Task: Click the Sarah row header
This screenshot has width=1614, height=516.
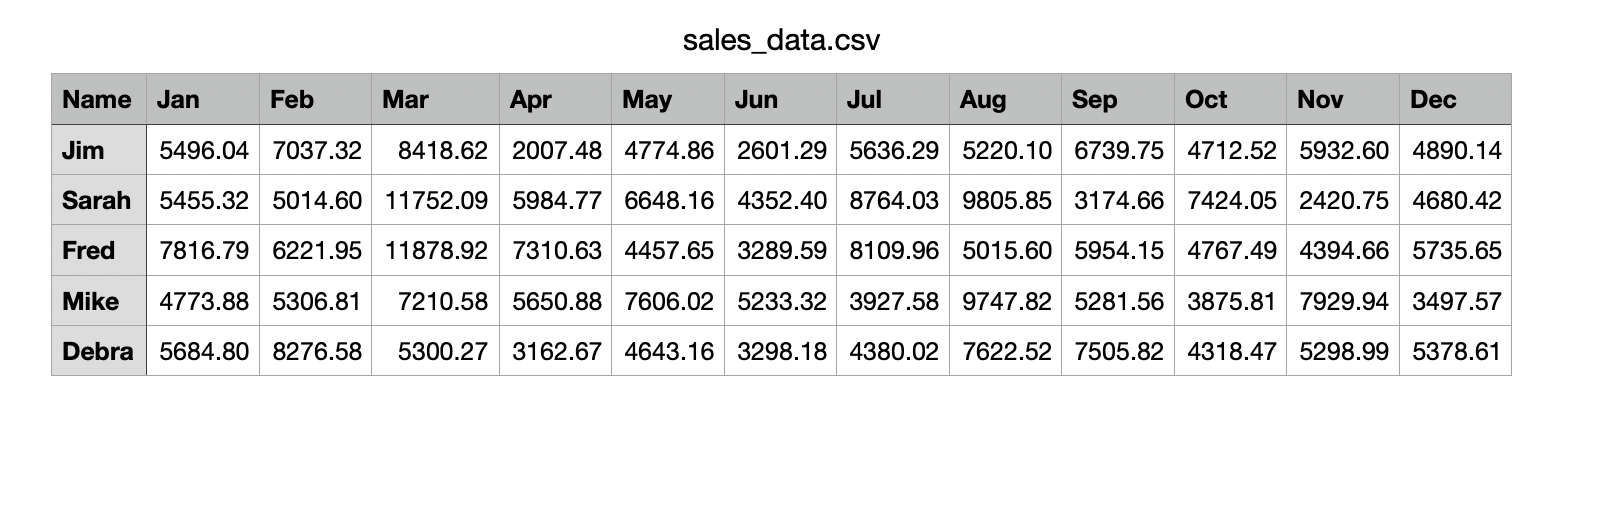Action: (99, 200)
